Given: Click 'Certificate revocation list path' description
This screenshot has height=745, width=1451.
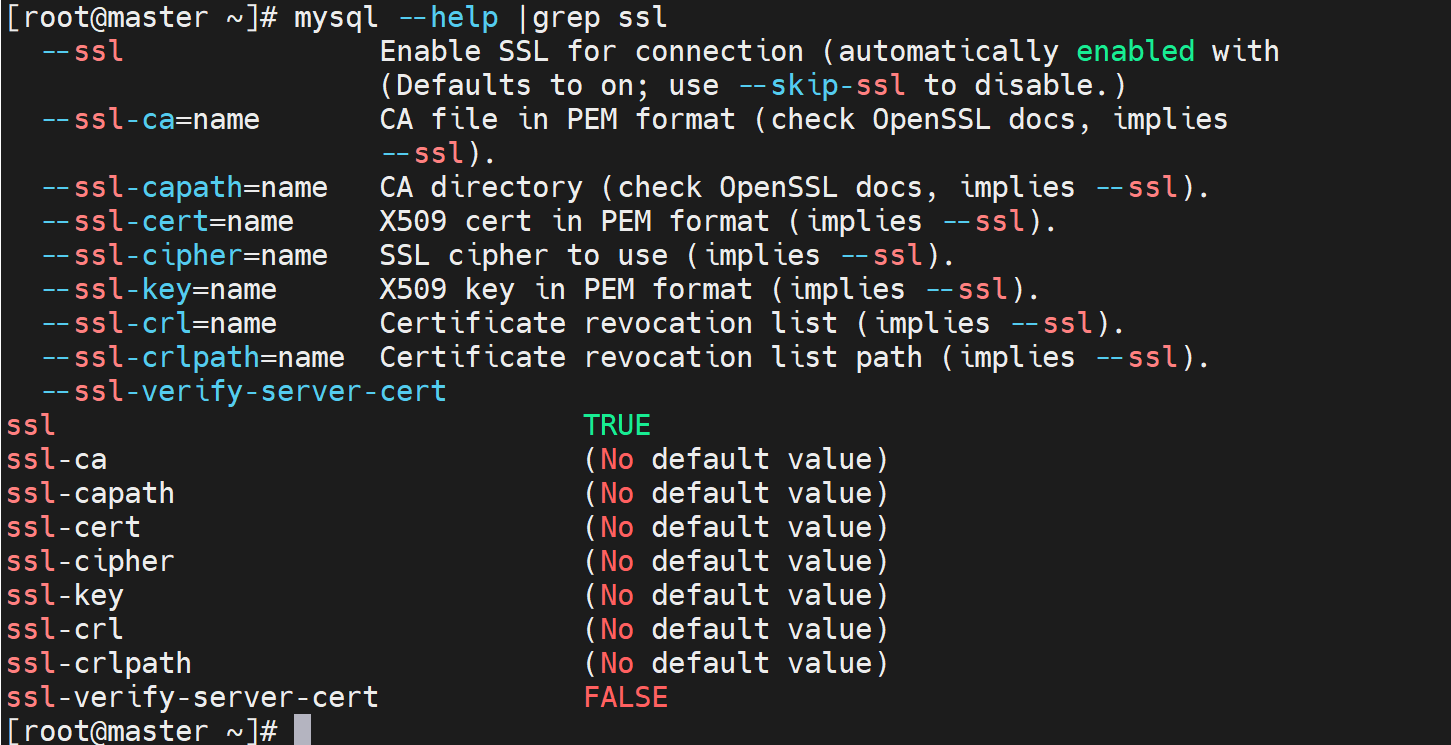Looking at the screenshot, I should coord(651,358).
